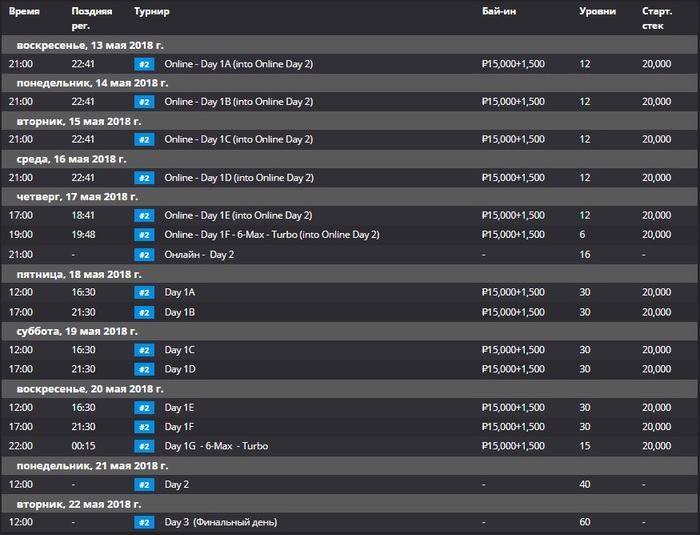Screen dimensions: 700x535
Task: Click the #2 badge beside Online - Day 1A
Action: pyautogui.click(x=144, y=63)
